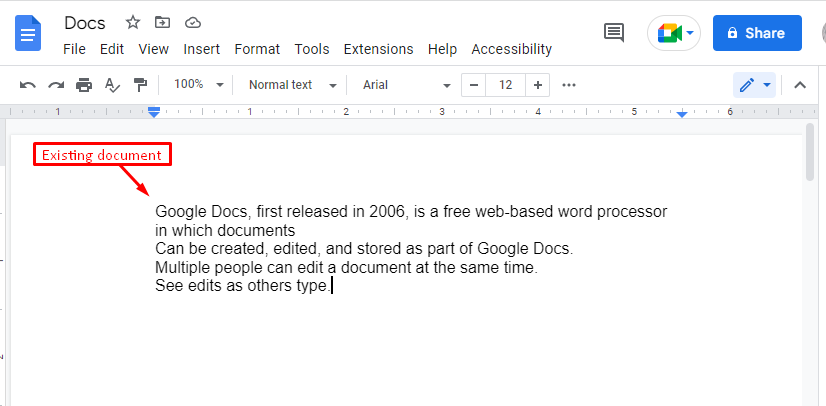Viewport: 826px width, 406px height.
Task: Click the left indent marker on ruler
Action: tap(154, 112)
